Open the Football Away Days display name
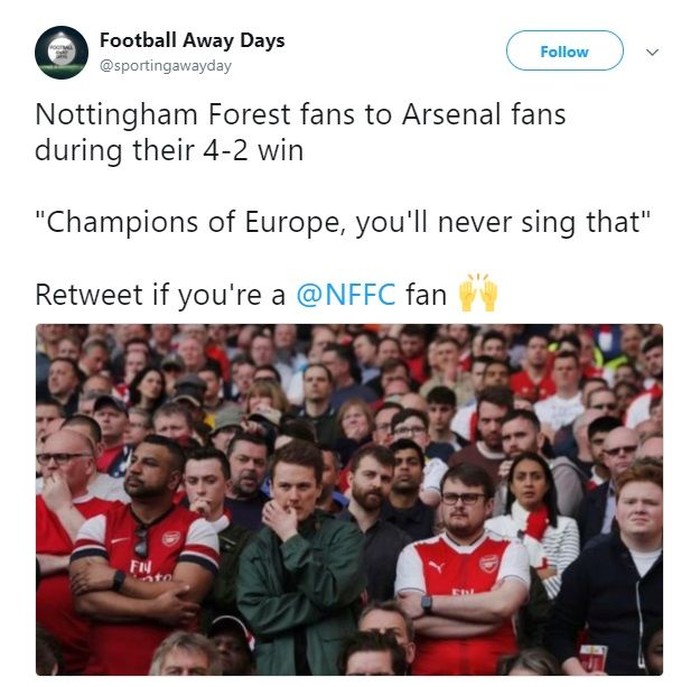Viewport: 700px width, 687px height. (x=192, y=40)
